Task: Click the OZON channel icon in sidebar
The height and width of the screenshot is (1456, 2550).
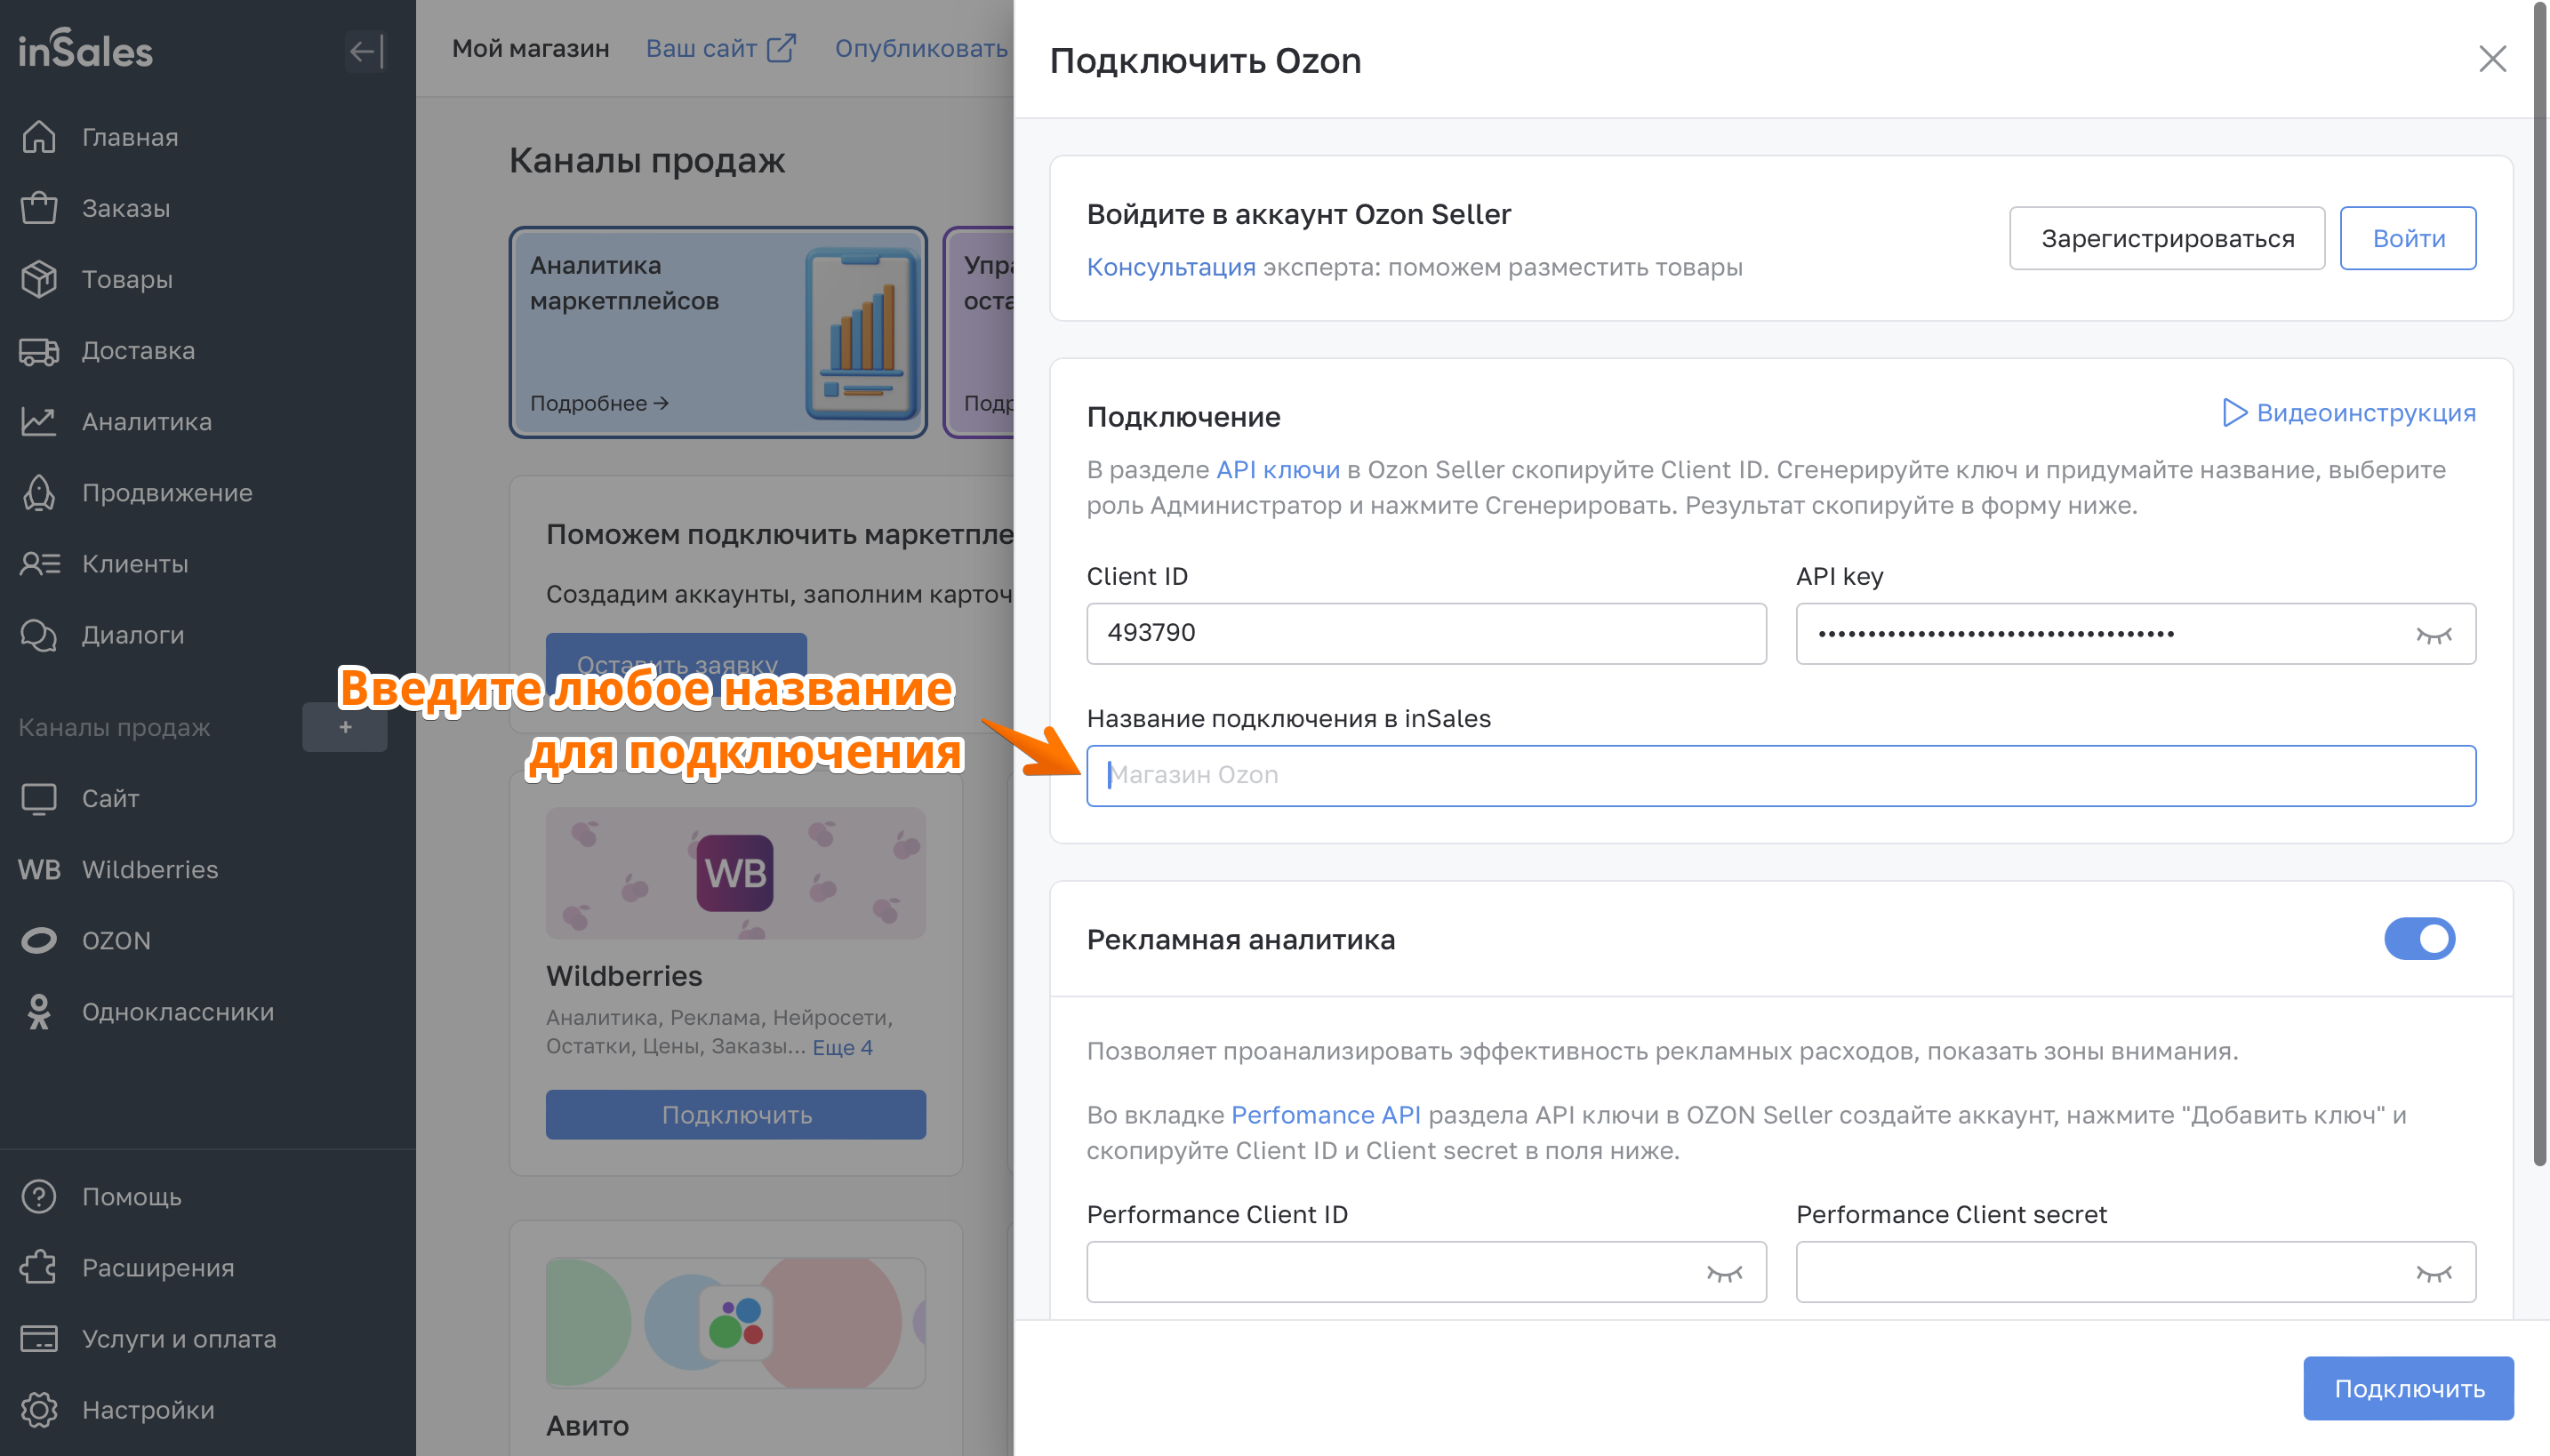Action: pyautogui.click(x=39, y=941)
